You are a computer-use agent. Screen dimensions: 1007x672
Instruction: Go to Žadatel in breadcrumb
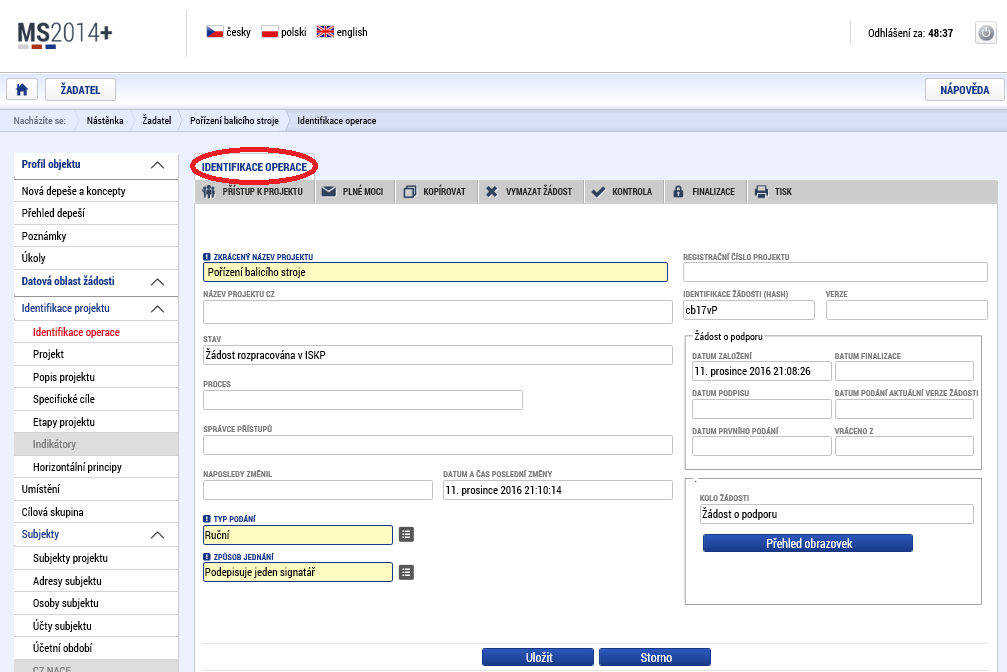coord(157,121)
